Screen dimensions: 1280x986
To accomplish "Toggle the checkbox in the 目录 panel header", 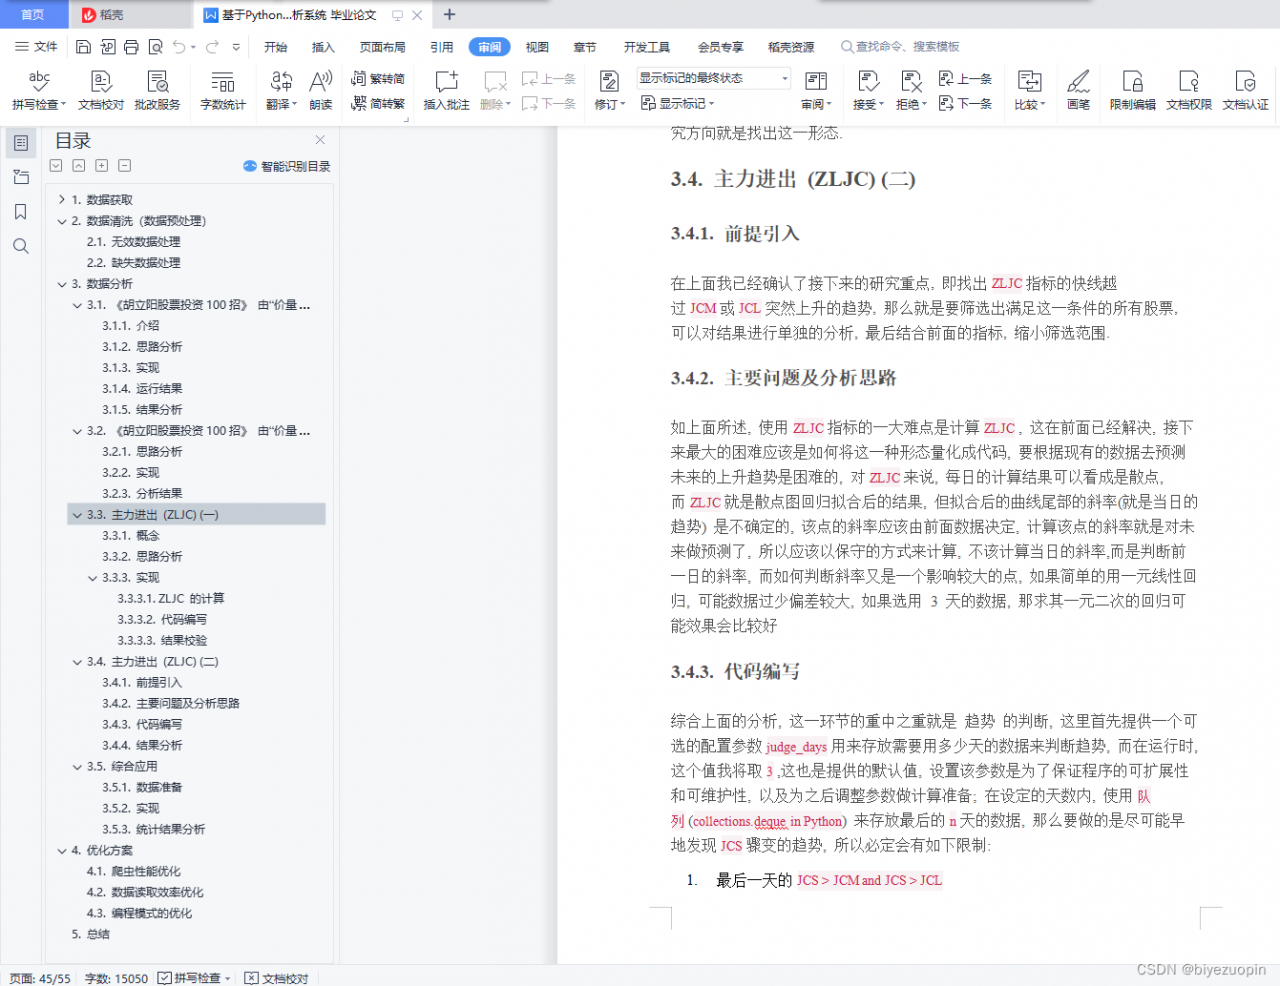I will point(55,166).
